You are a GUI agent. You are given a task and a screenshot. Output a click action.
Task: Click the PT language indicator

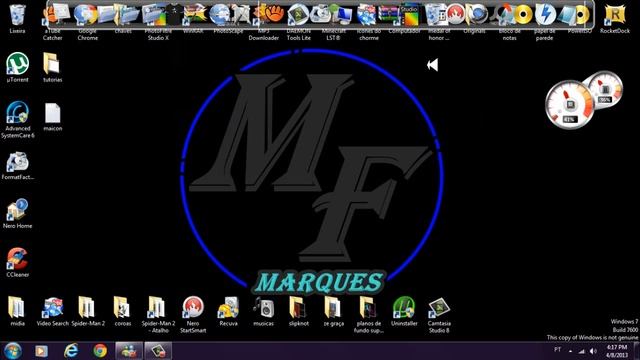558,350
